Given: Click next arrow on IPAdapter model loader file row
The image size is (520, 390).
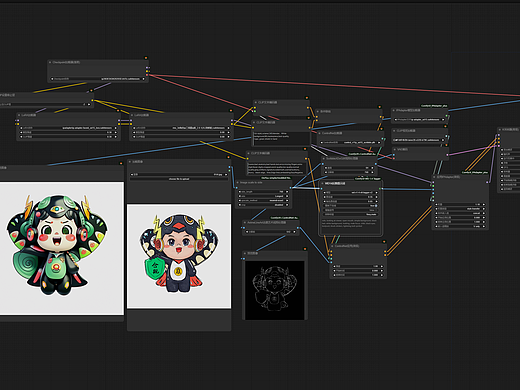Looking at the screenshot, I should [x=443, y=119].
